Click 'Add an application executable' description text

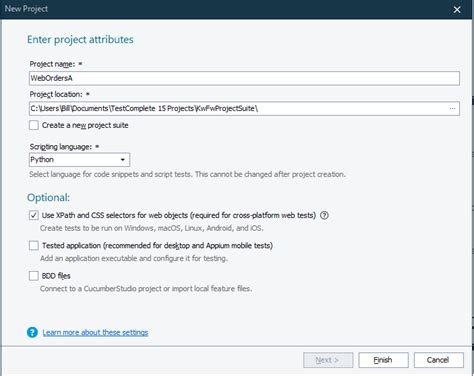(134, 258)
